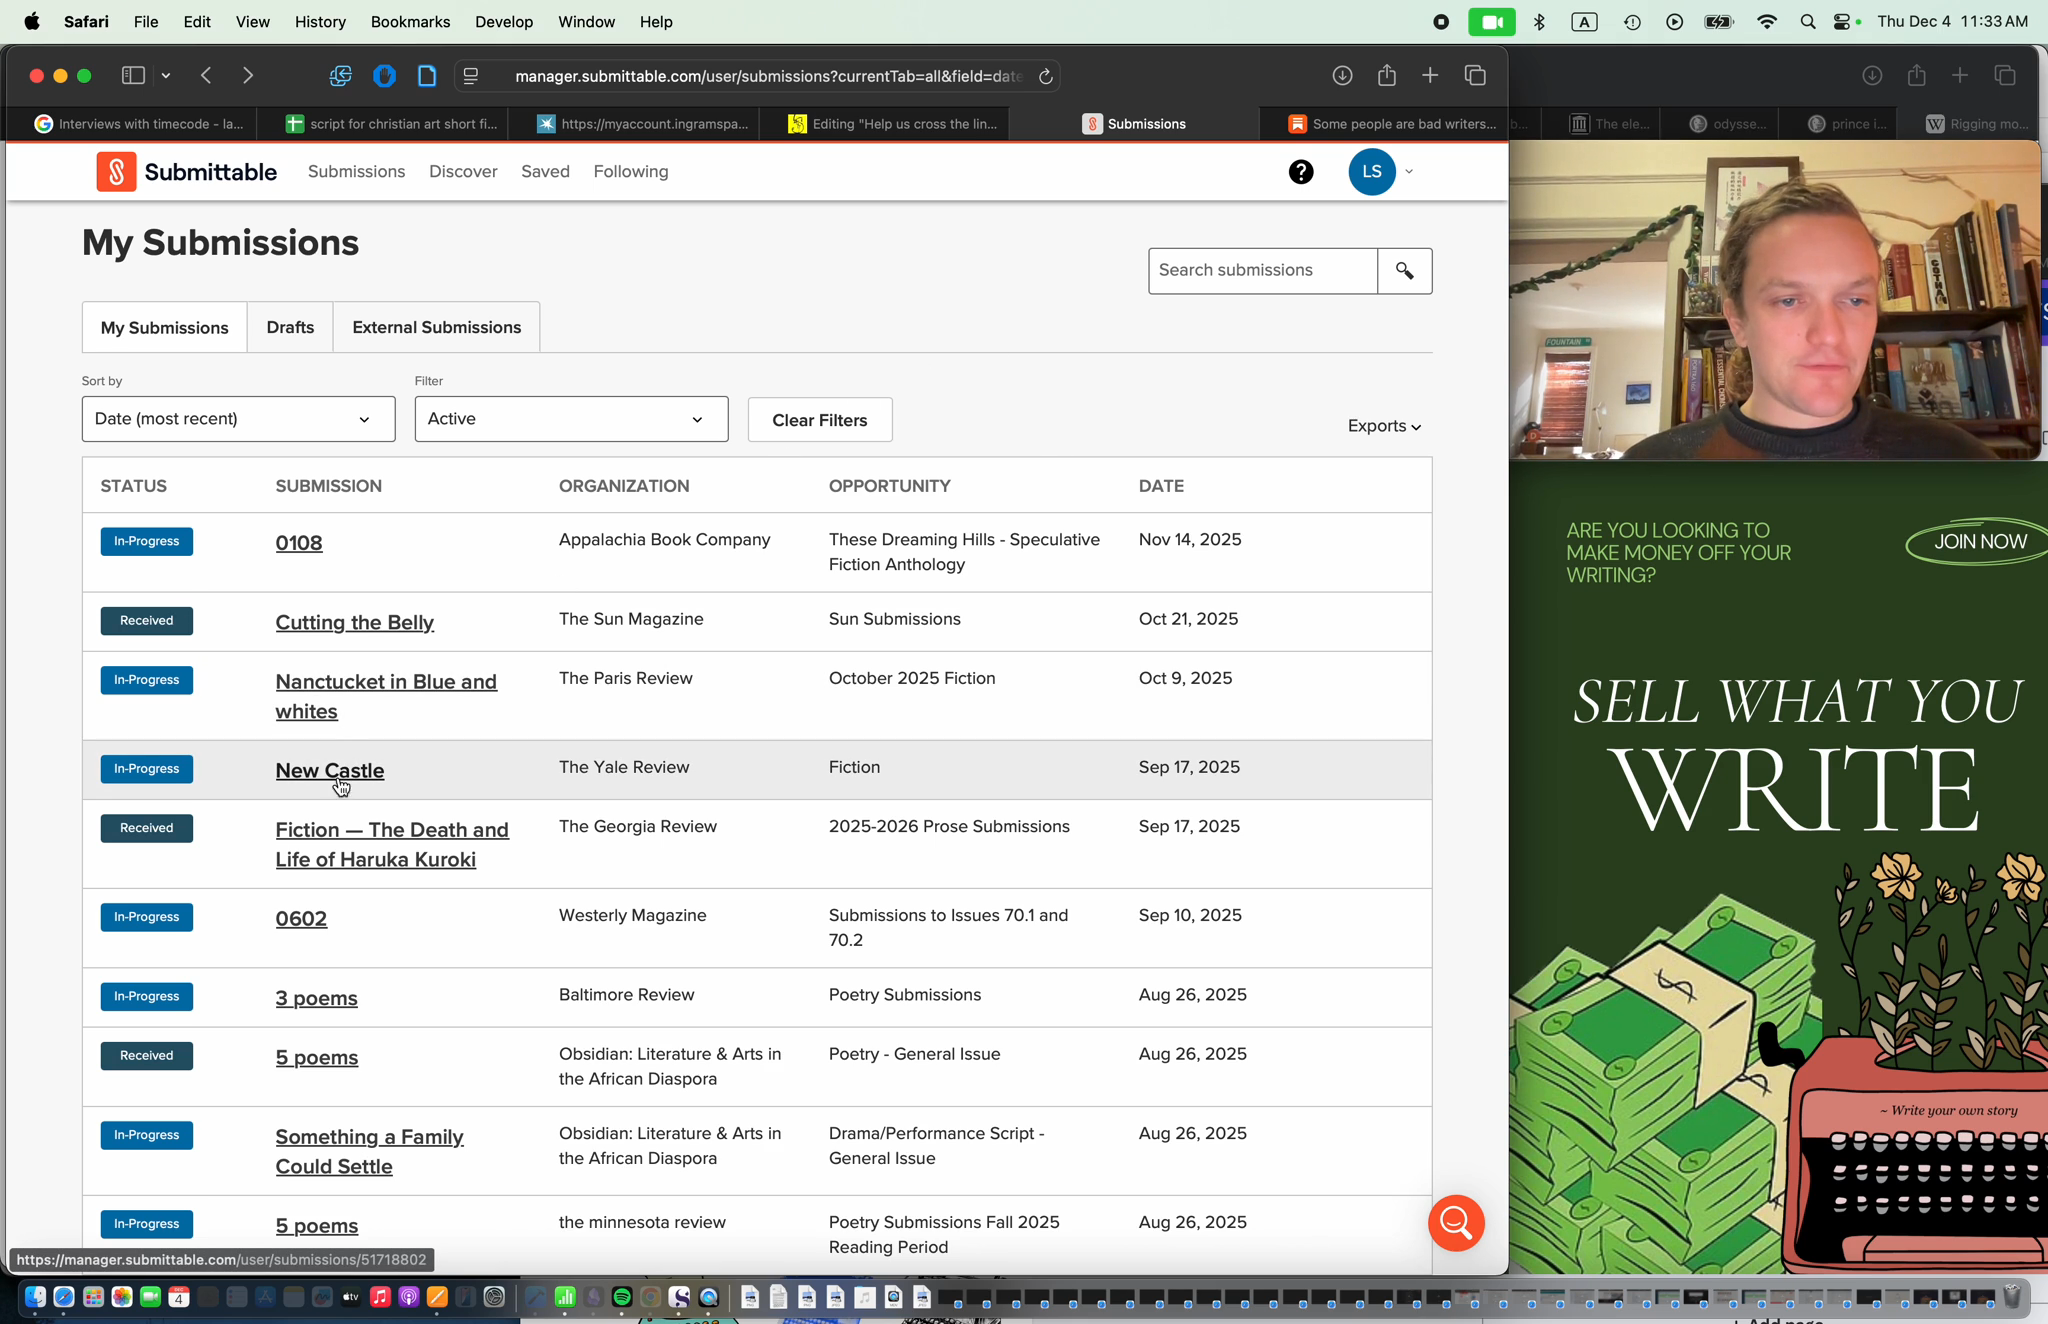Click the Clear Filters button
This screenshot has height=1324, width=2048.
(x=820, y=420)
